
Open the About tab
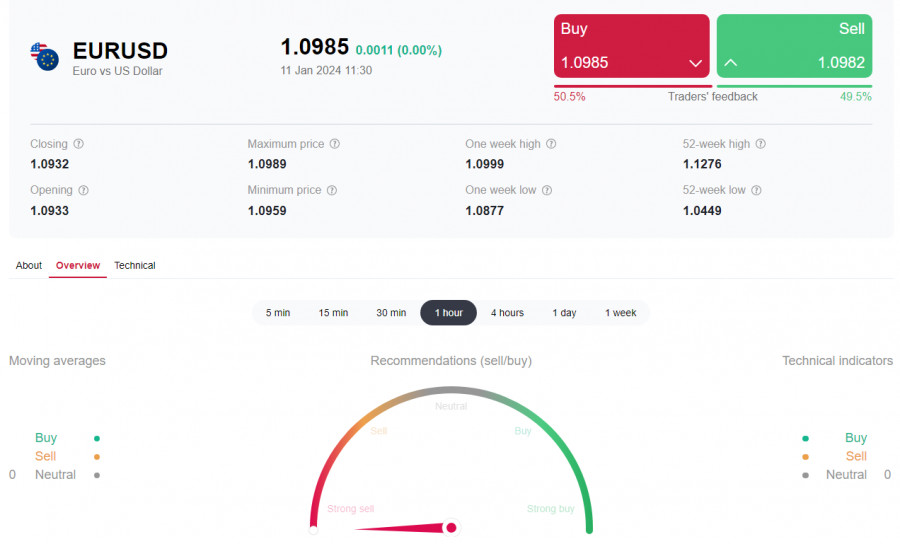click(x=29, y=265)
